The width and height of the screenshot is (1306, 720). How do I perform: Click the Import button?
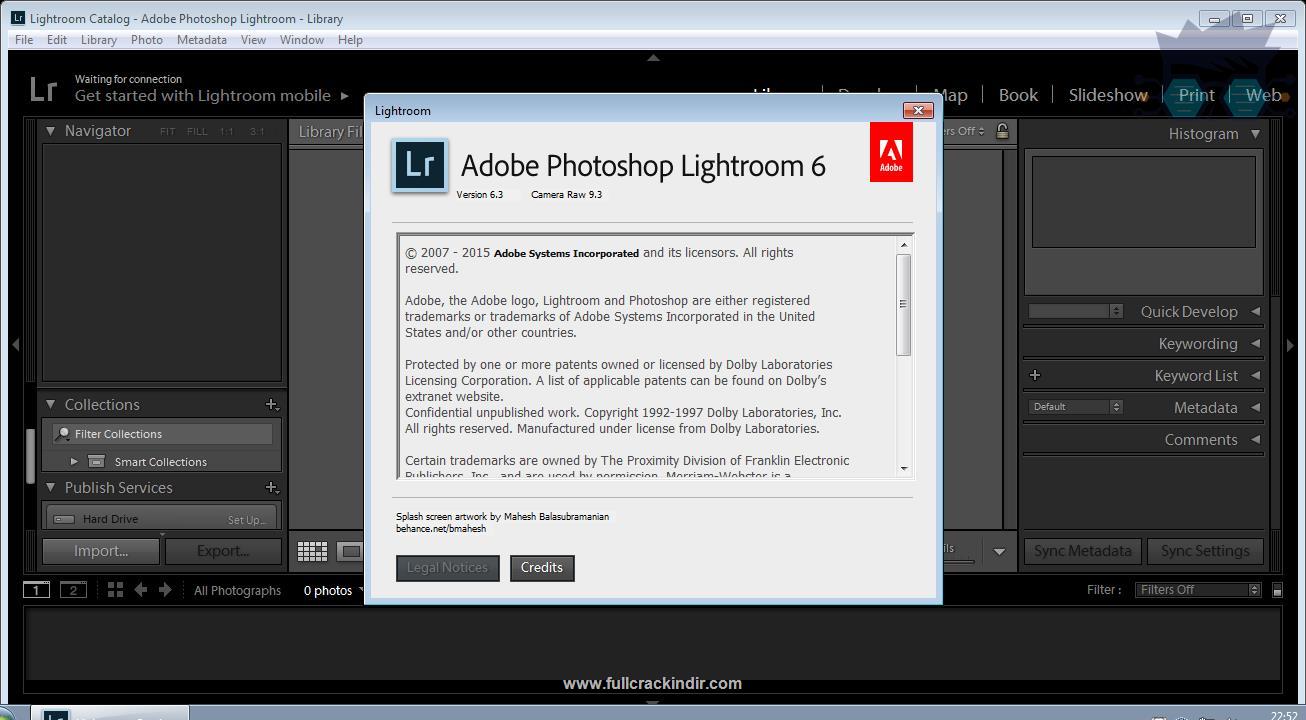tap(101, 551)
